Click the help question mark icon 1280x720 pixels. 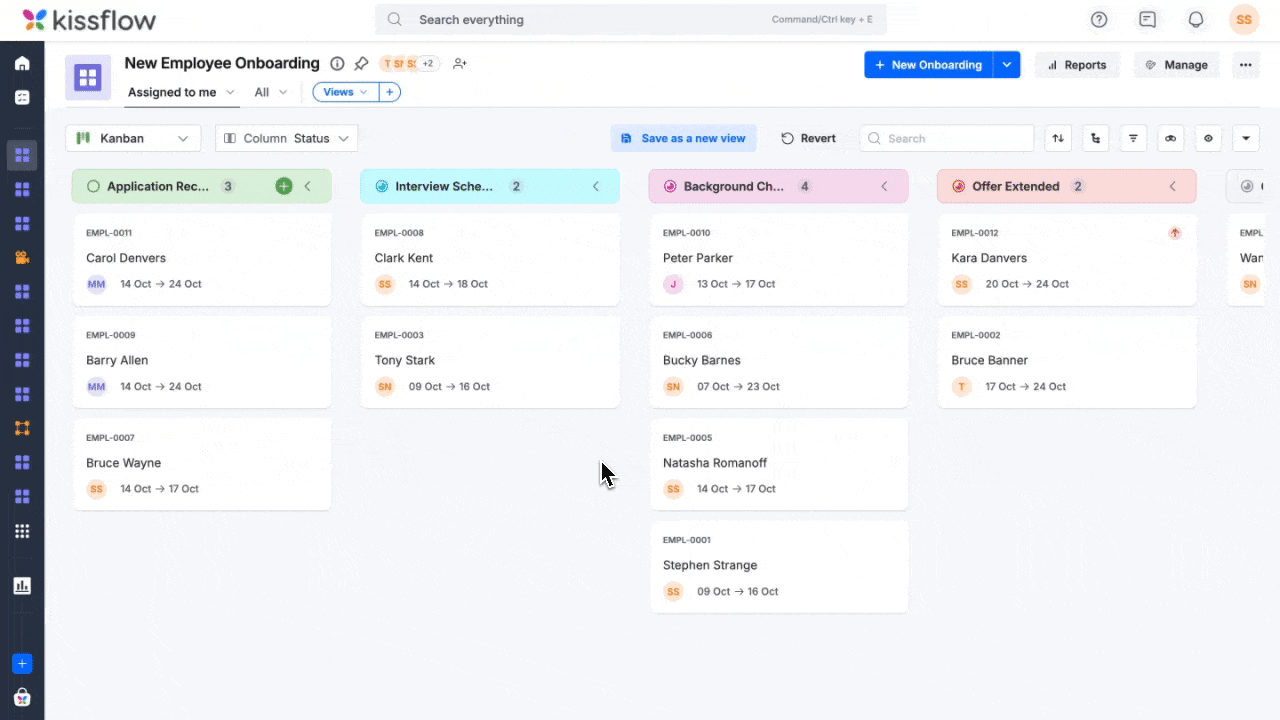[1099, 20]
